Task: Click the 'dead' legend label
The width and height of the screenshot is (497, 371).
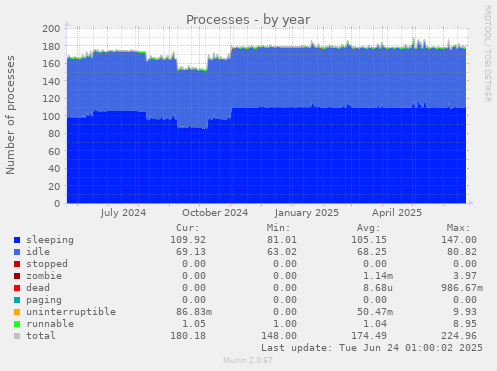Action: pyautogui.click(x=38, y=288)
